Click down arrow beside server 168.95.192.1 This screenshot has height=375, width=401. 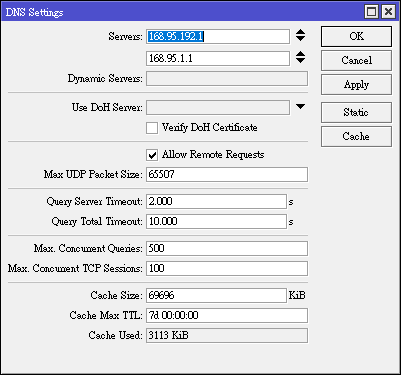300,39
